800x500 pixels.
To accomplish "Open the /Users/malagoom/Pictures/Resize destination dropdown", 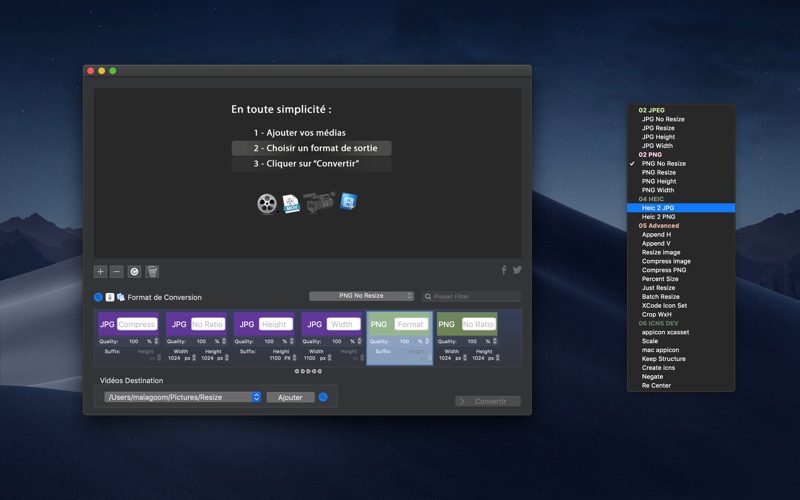I will pyautogui.click(x=183, y=397).
